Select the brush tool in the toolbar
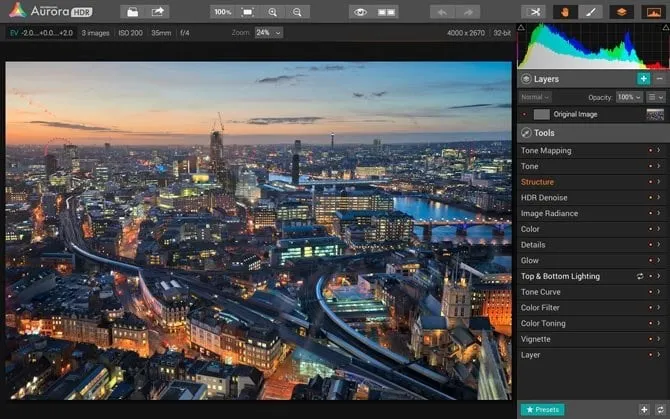Image resolution: width=670 pixels, height=419 pixels. 590,12
